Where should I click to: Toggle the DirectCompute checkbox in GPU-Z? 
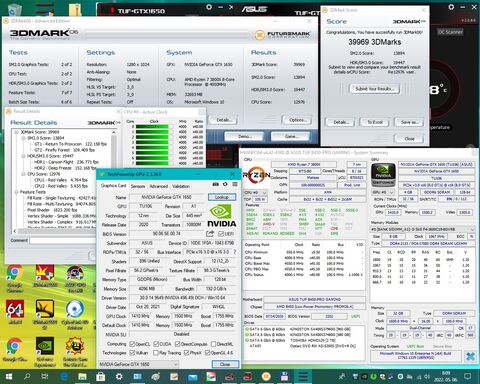(178, 344)
